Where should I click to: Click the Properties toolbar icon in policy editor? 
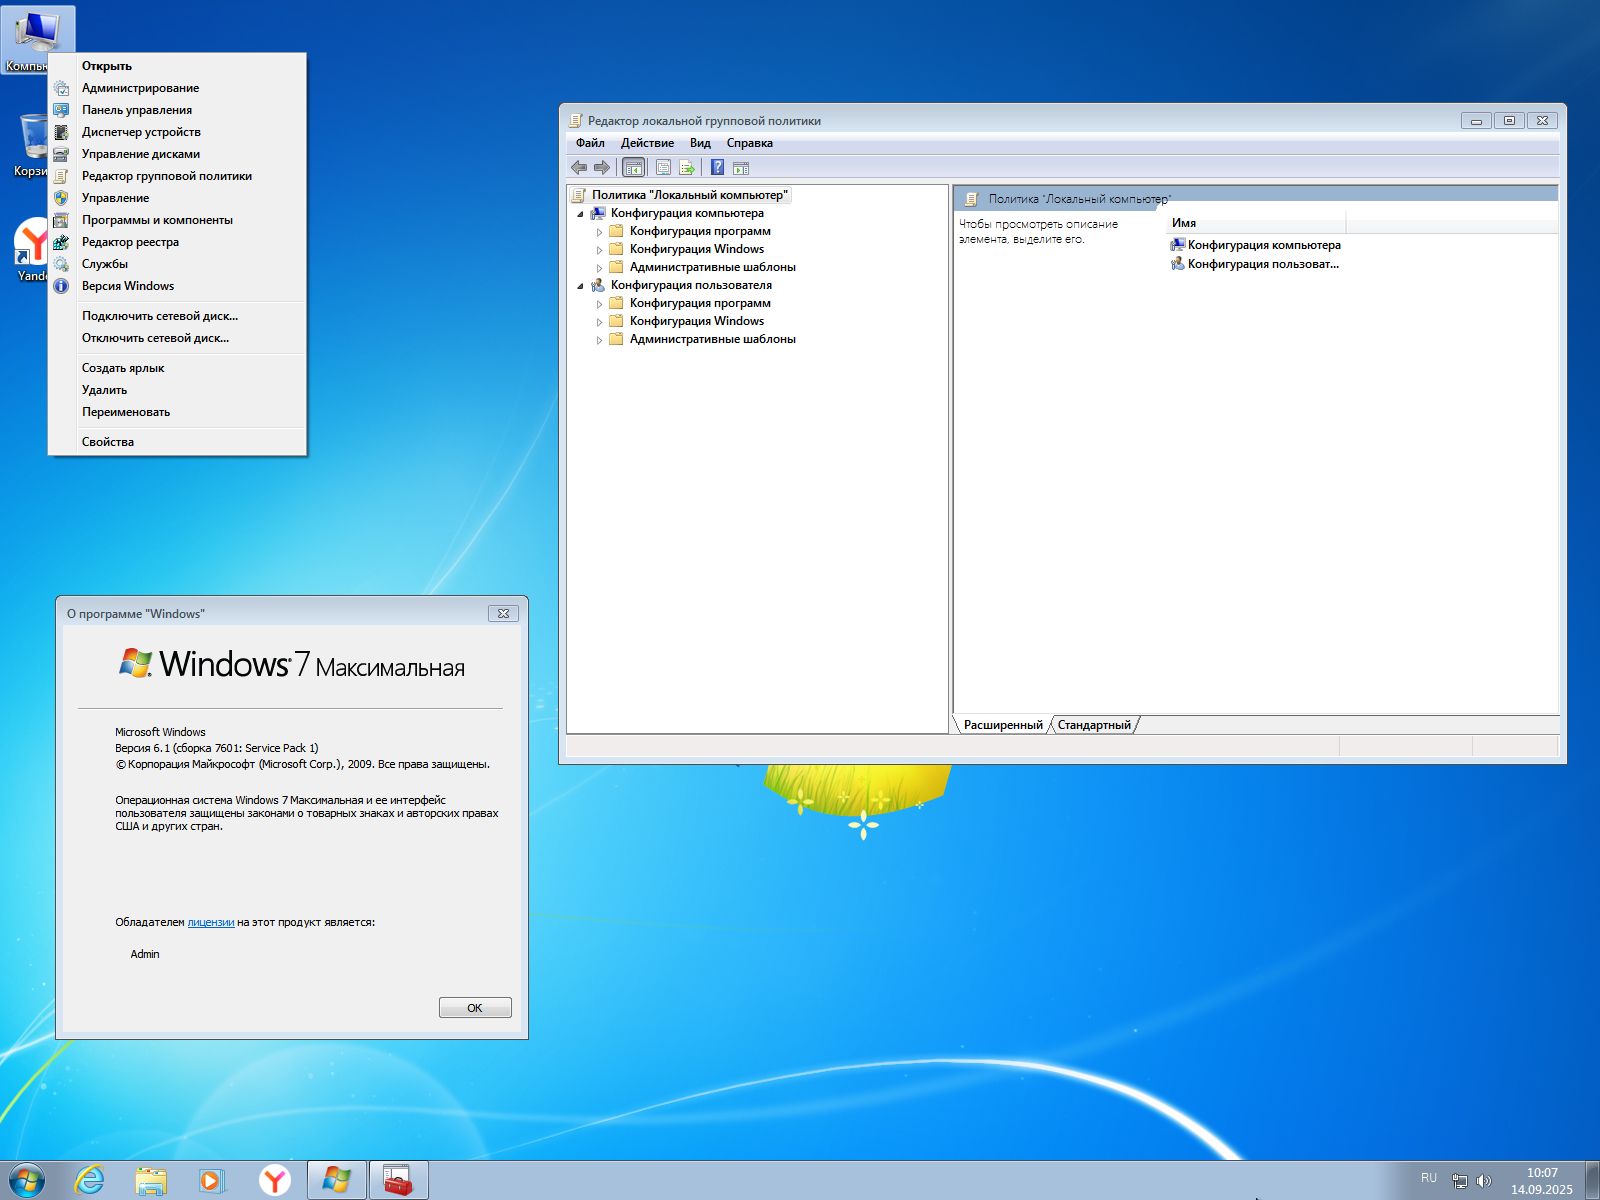[663, 167]
